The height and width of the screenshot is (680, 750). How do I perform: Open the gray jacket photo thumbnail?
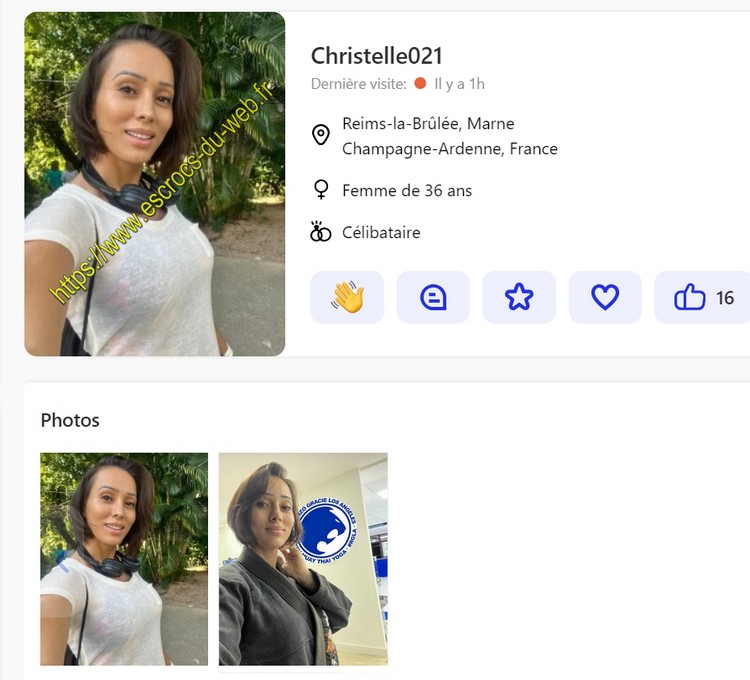[x=303, y=559]
